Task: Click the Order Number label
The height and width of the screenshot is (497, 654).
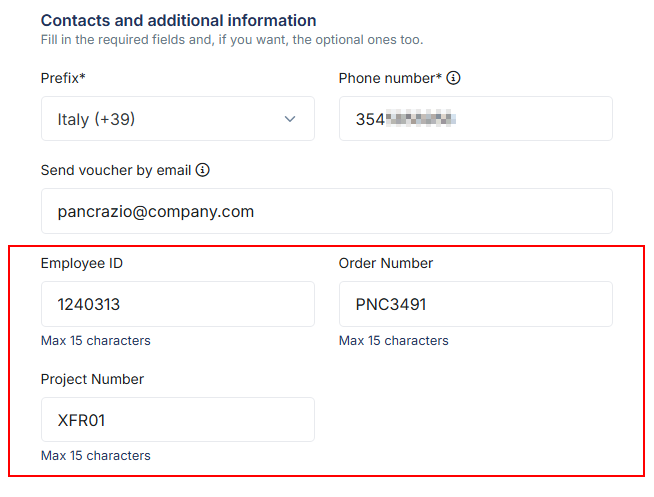Action: [x=386, y=263]
